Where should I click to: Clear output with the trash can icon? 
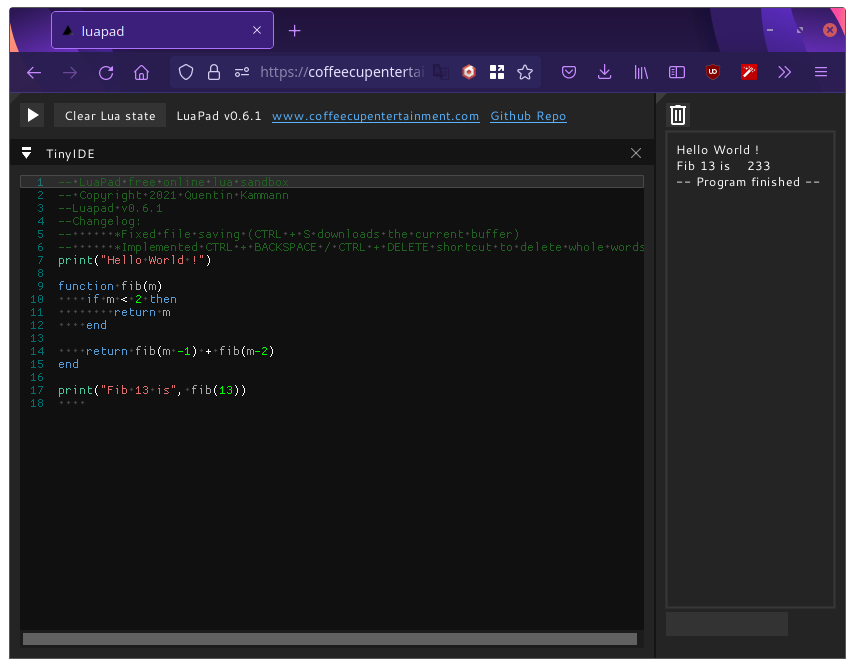click(x=678, y=115)
